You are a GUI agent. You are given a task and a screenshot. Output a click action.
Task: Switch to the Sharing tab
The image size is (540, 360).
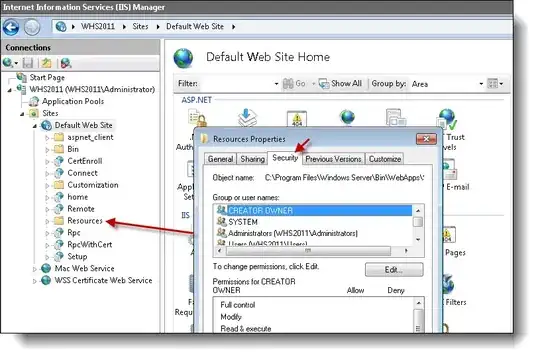(252, 159)
